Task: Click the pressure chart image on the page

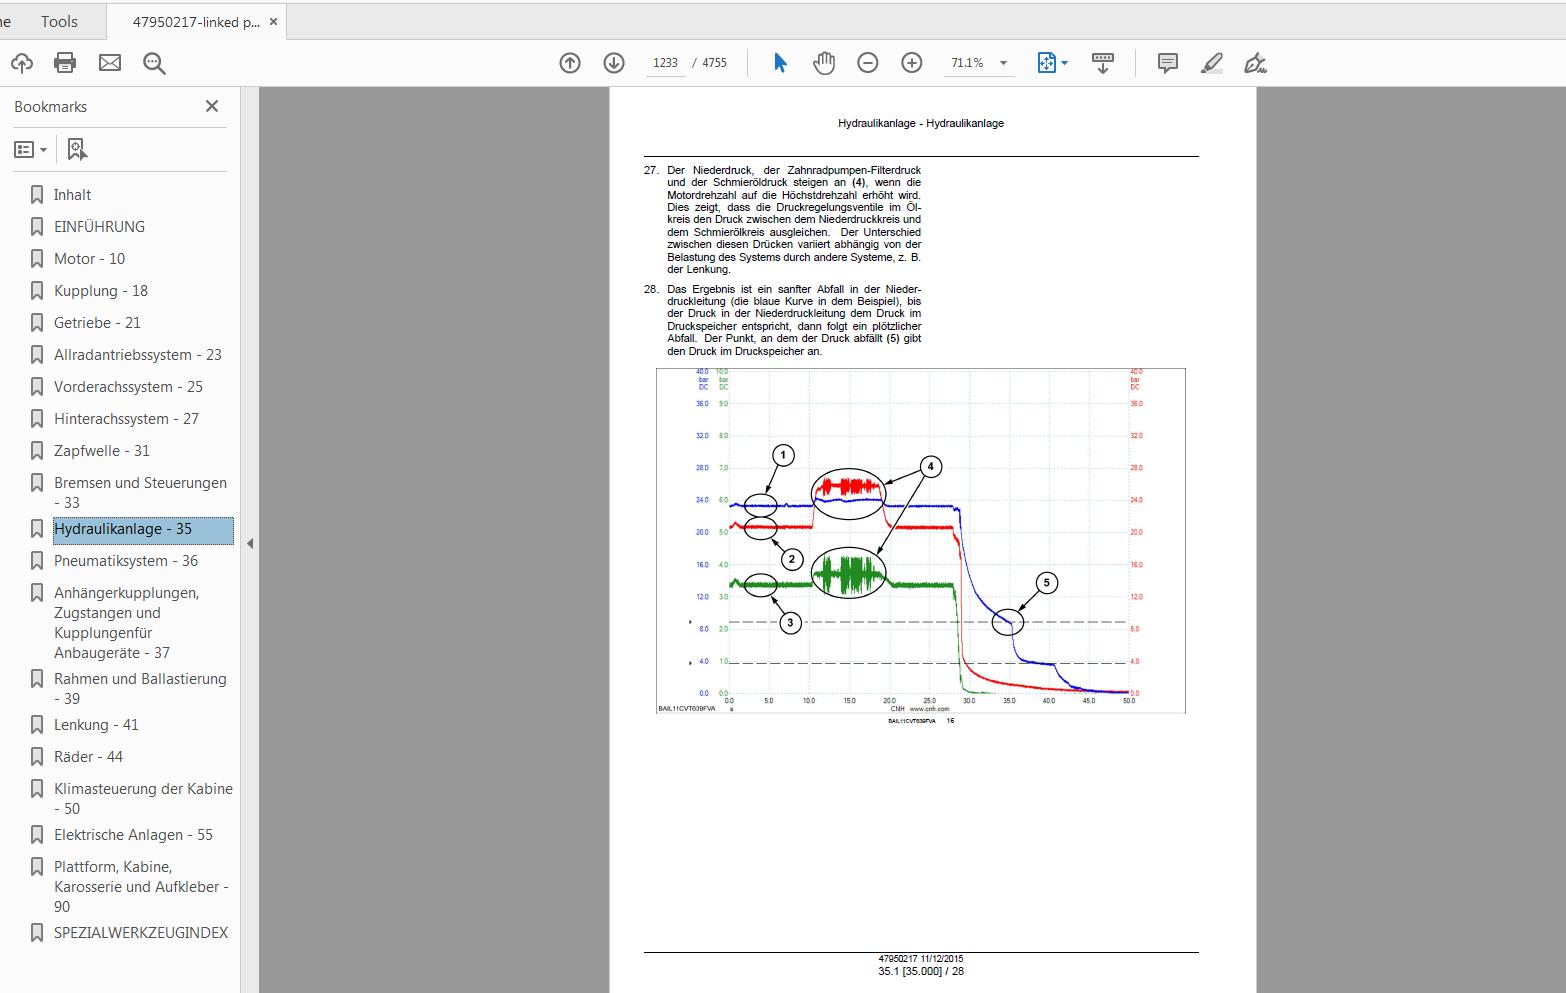Action: 920,541
